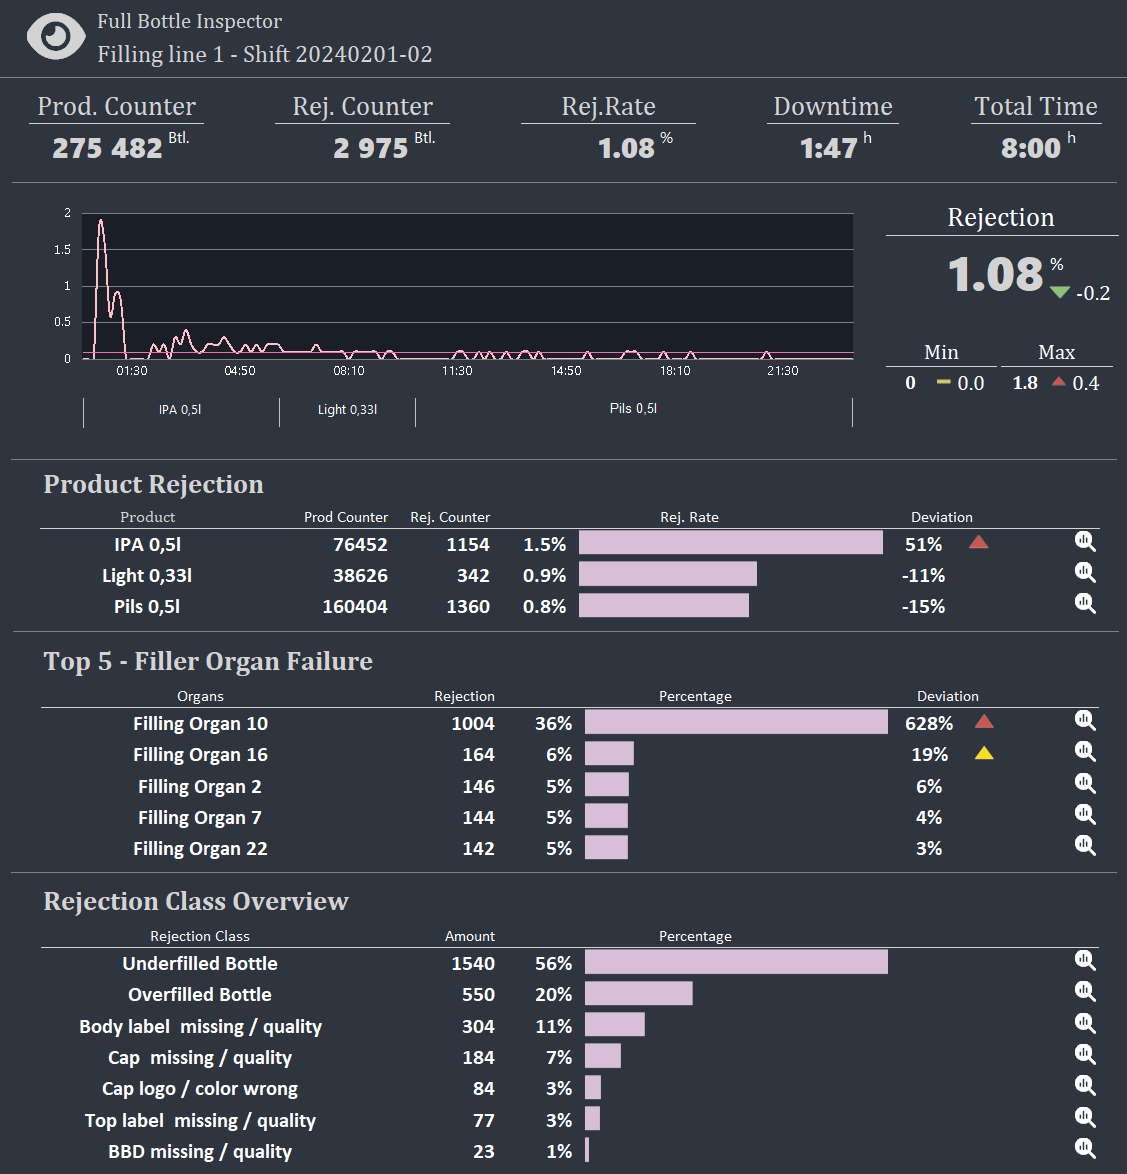Viewport: 1127px width, 1174px height.
Task: Click magnifier for Body label missing / quality
Action: click(1085, 1023)
